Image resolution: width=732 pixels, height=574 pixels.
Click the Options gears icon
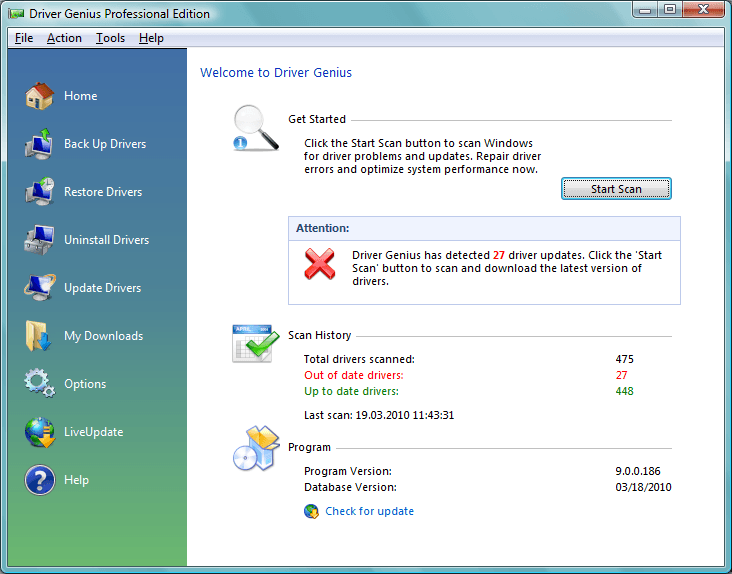click(40, 384)
